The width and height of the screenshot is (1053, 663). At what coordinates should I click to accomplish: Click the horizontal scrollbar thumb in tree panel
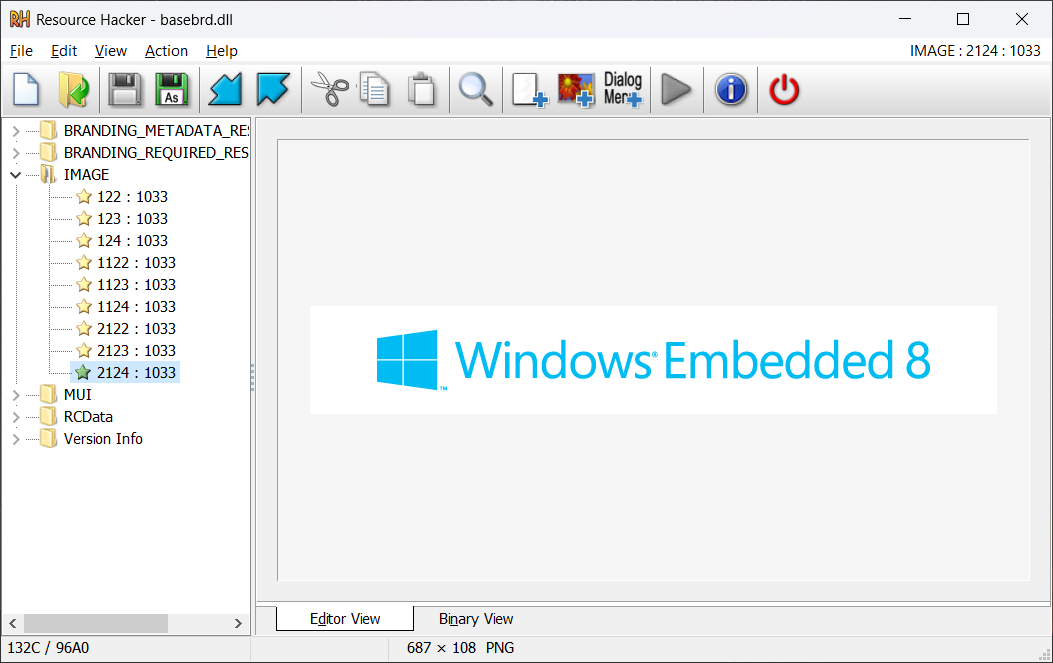point(96,623)
